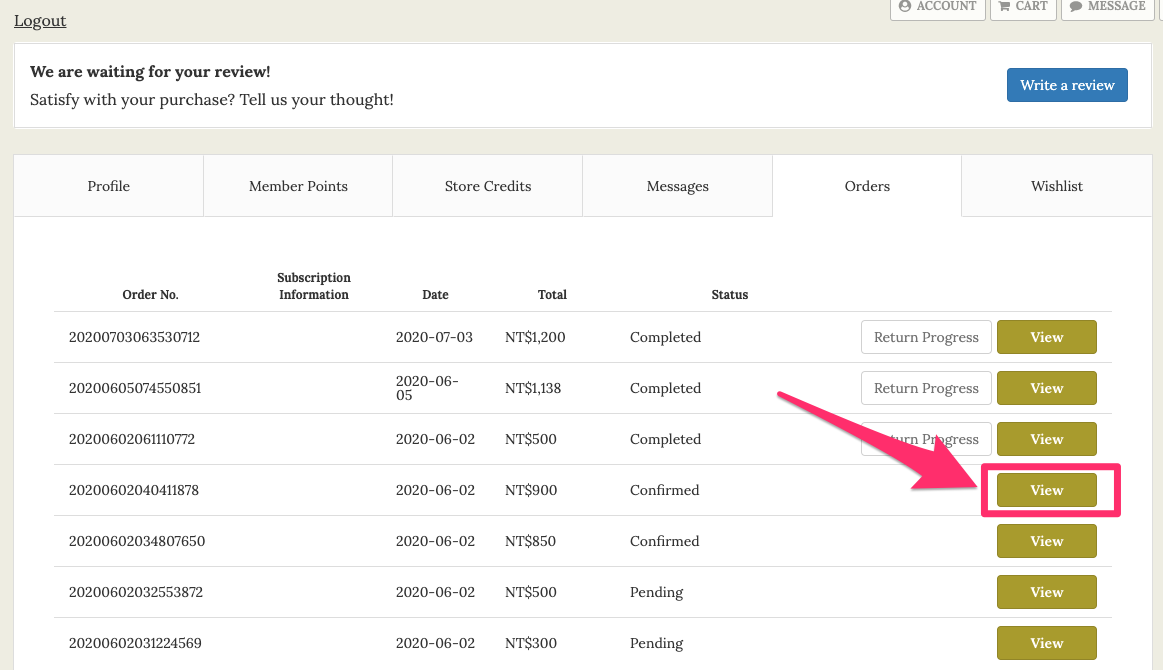The width and height of the screenshot is (1163, 670).
Task: Click the date 2020-07-03
Action: click(434, 337)
